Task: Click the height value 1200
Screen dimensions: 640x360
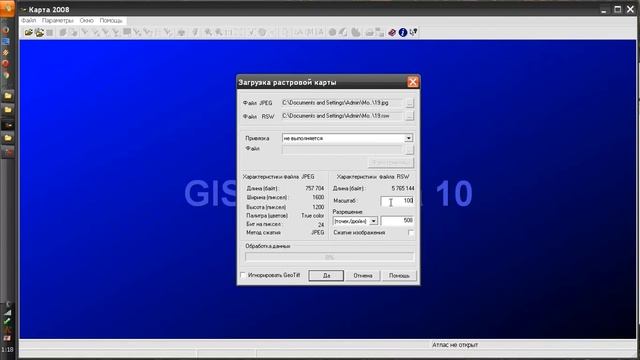Action: (318, 207)
